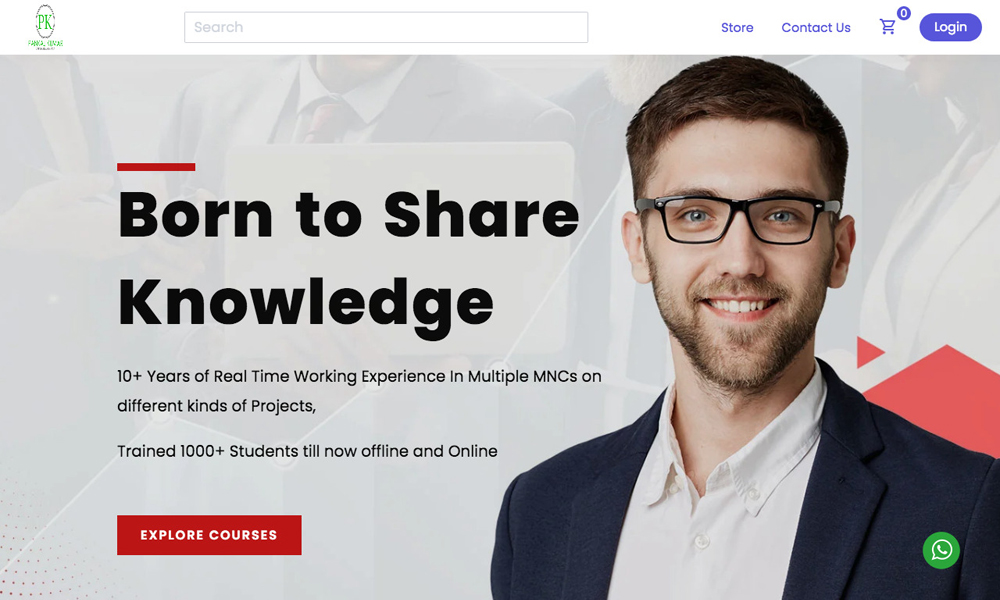Click the 'different kinds of Projects' text line
This screenshot has width=1000, height=600.
point(217,406)
